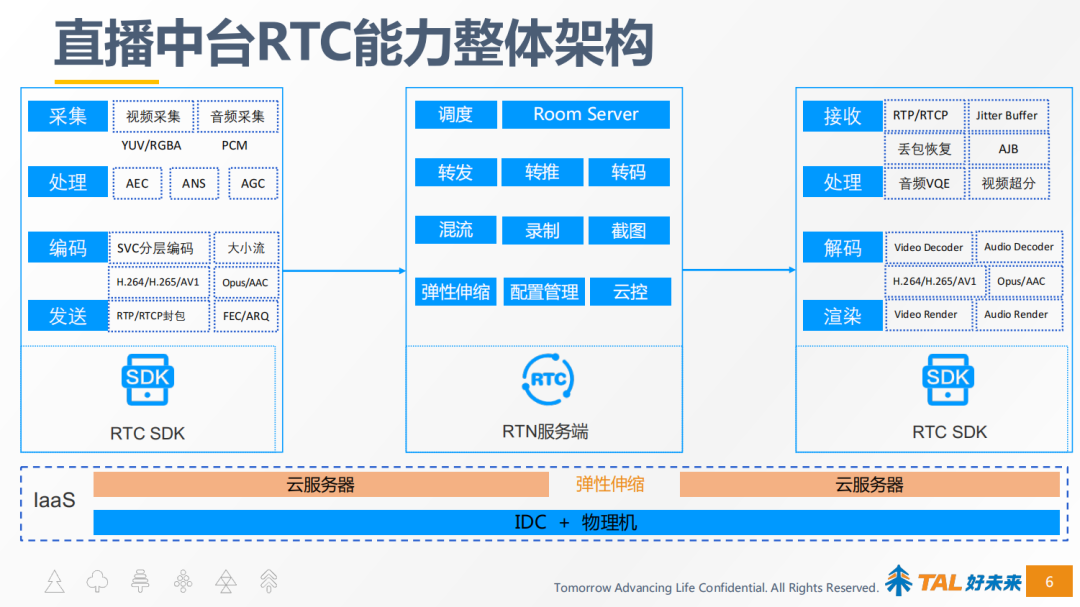Click the IaaS label

54,500
